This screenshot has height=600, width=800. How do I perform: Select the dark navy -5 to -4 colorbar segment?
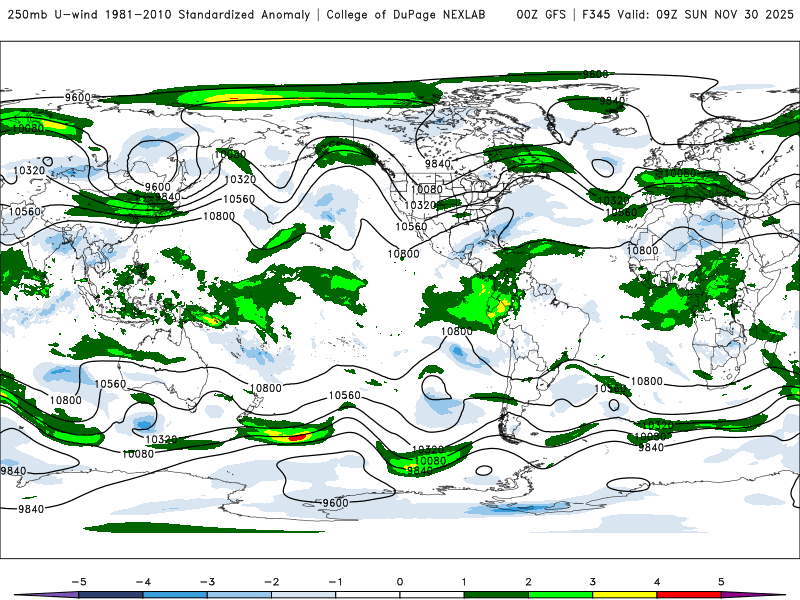click(111, 595)
